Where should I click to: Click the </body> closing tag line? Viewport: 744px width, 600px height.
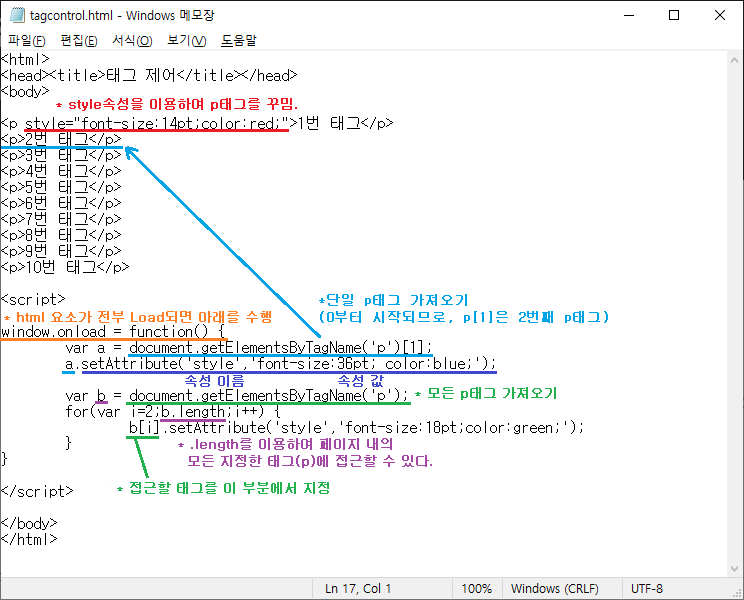[29, 523]
